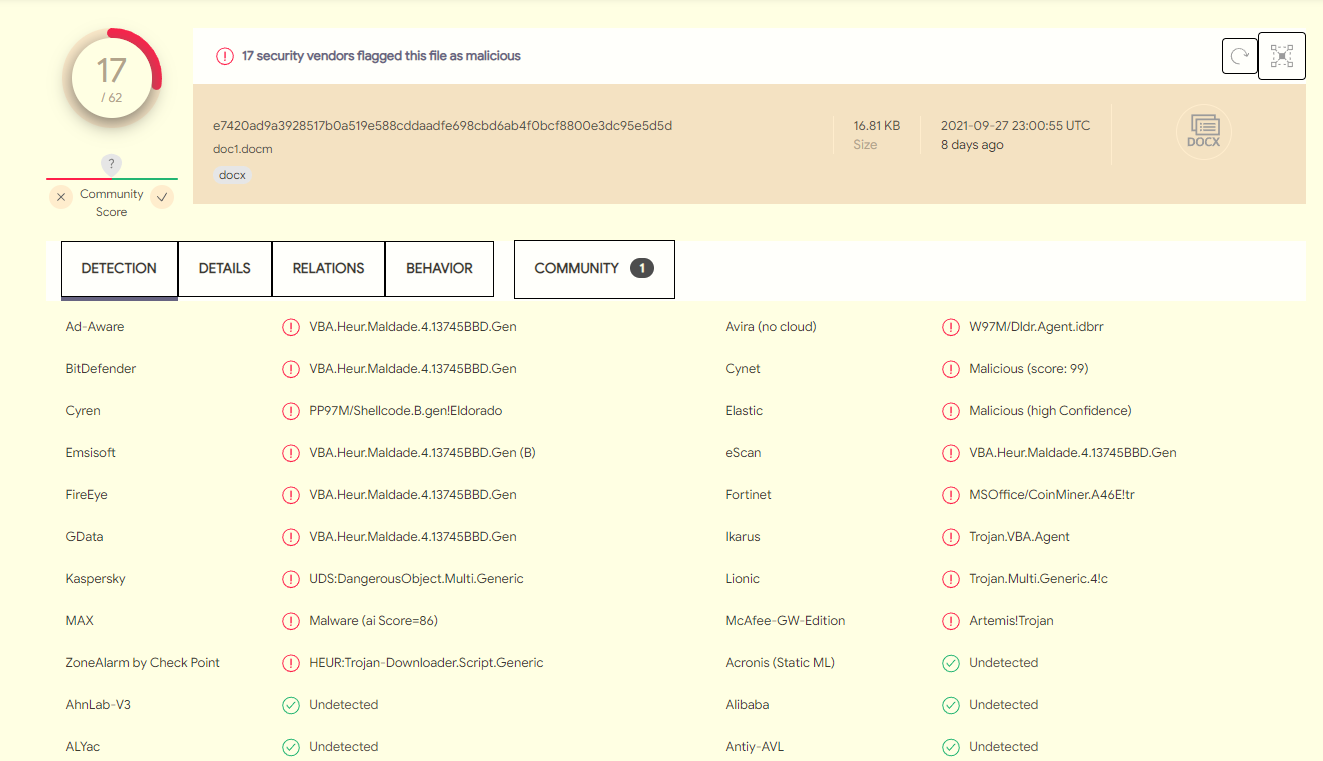The width and height of the screenshot is (1323, 761).
Task: Open the similar-file graph icon
Action: pos(1282,55)
